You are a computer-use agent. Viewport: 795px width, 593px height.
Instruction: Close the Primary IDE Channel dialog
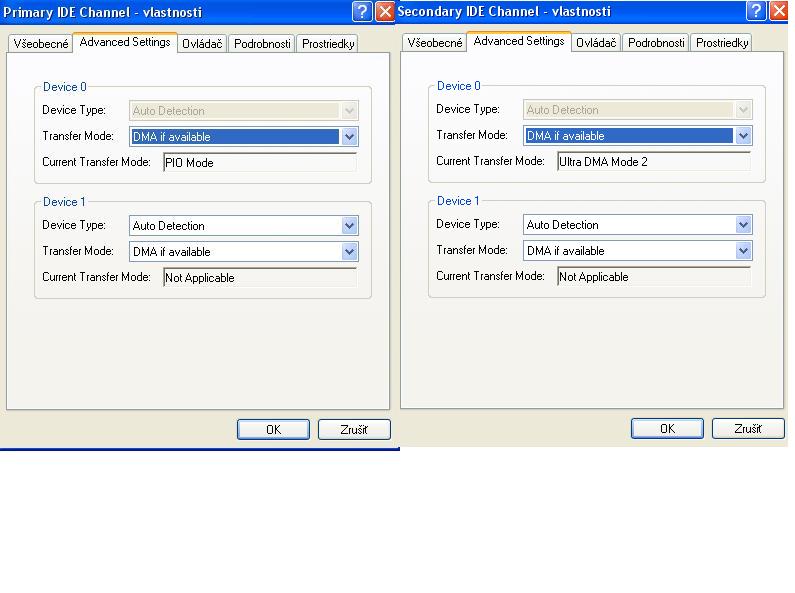pyautogui.click(x=384, y=12)
